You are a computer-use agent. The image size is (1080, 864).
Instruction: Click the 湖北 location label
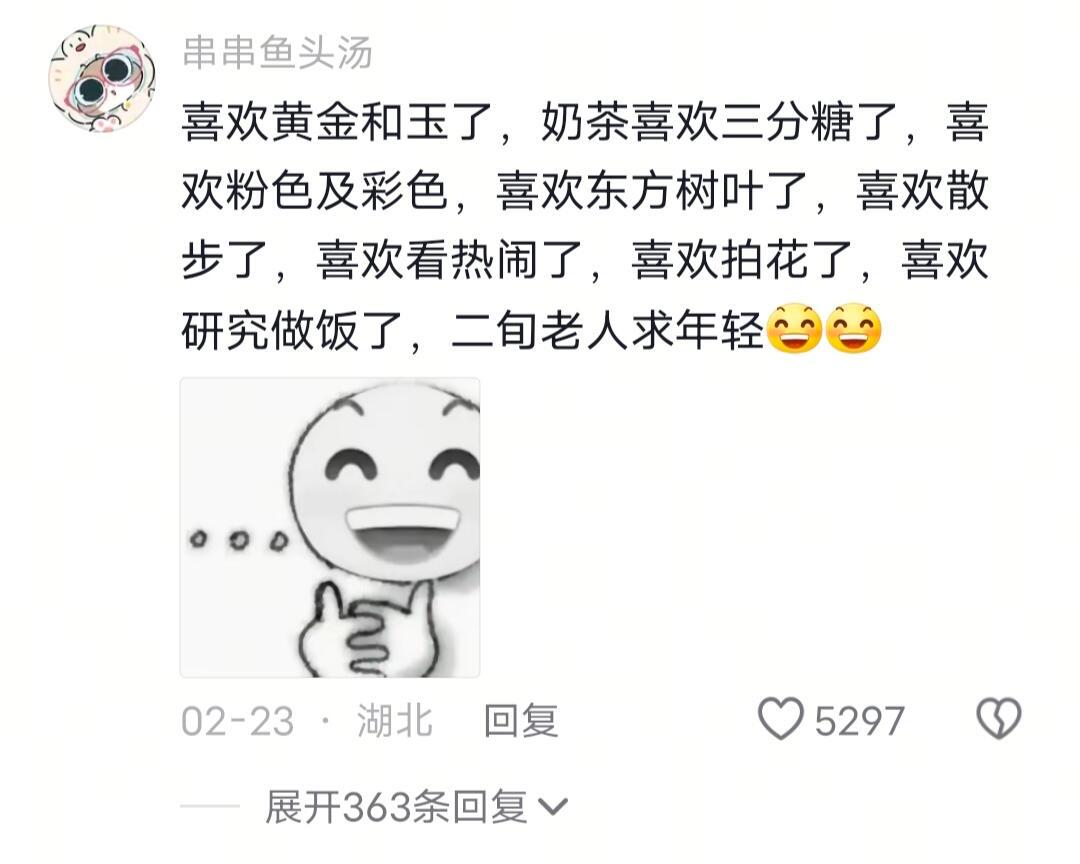tap(394, 721)
